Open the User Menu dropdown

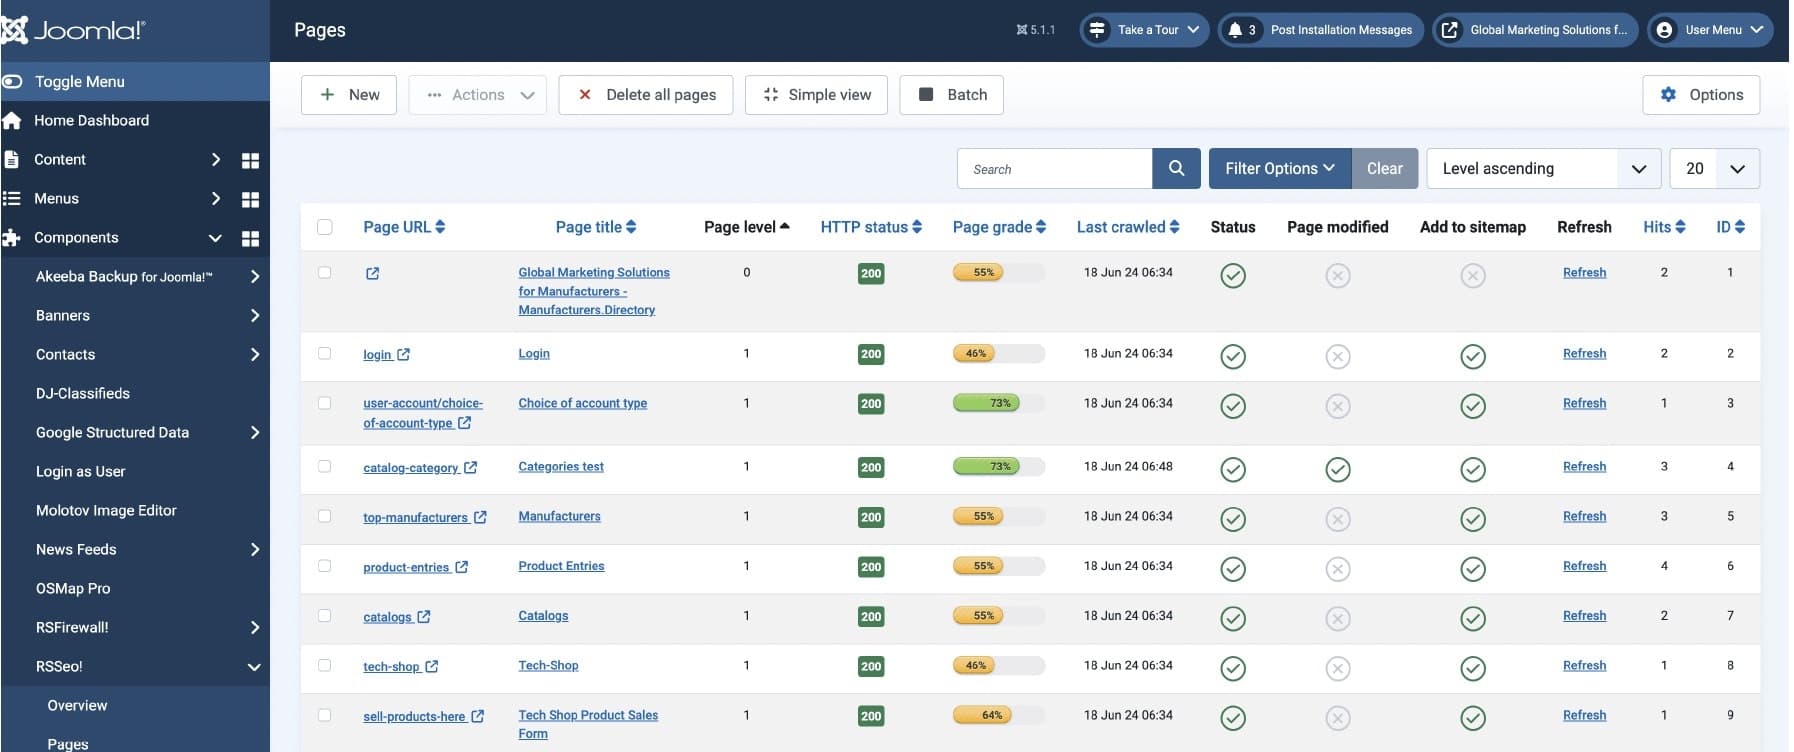[x=1711, y=30]
